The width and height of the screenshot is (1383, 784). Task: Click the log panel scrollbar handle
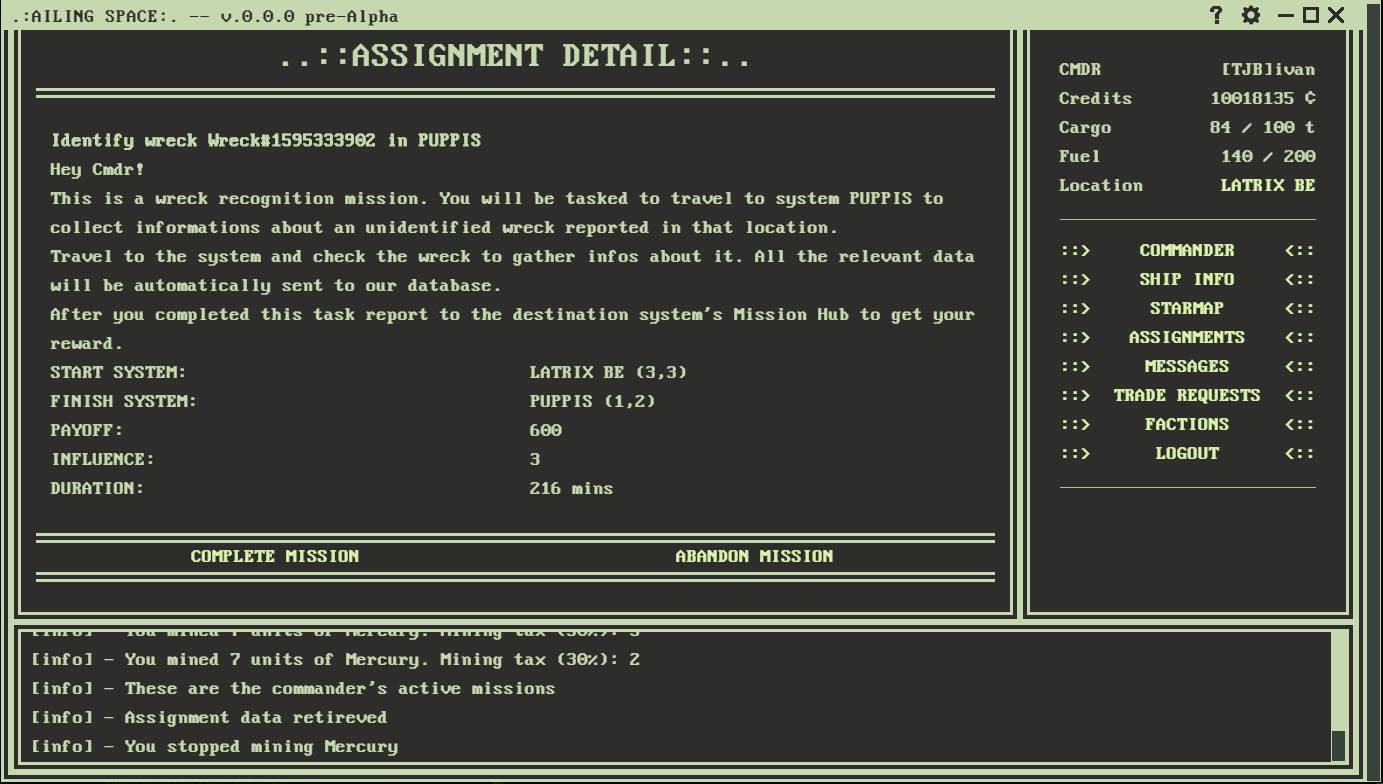pos(1339,745)
